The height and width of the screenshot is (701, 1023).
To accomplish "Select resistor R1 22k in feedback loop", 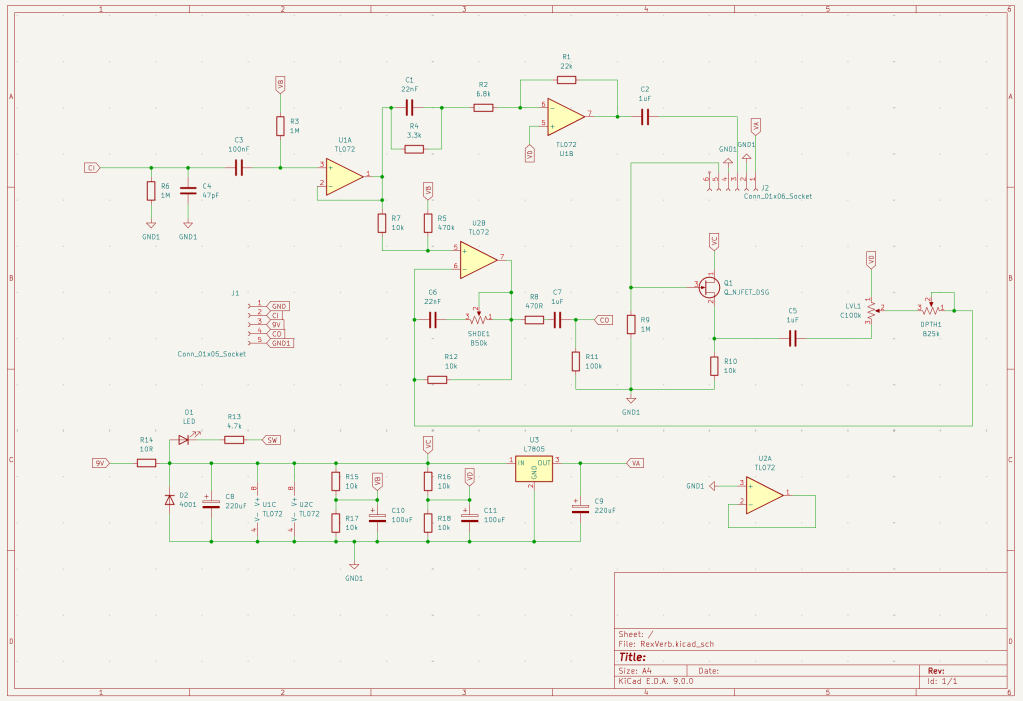I will tap(566, 79).
